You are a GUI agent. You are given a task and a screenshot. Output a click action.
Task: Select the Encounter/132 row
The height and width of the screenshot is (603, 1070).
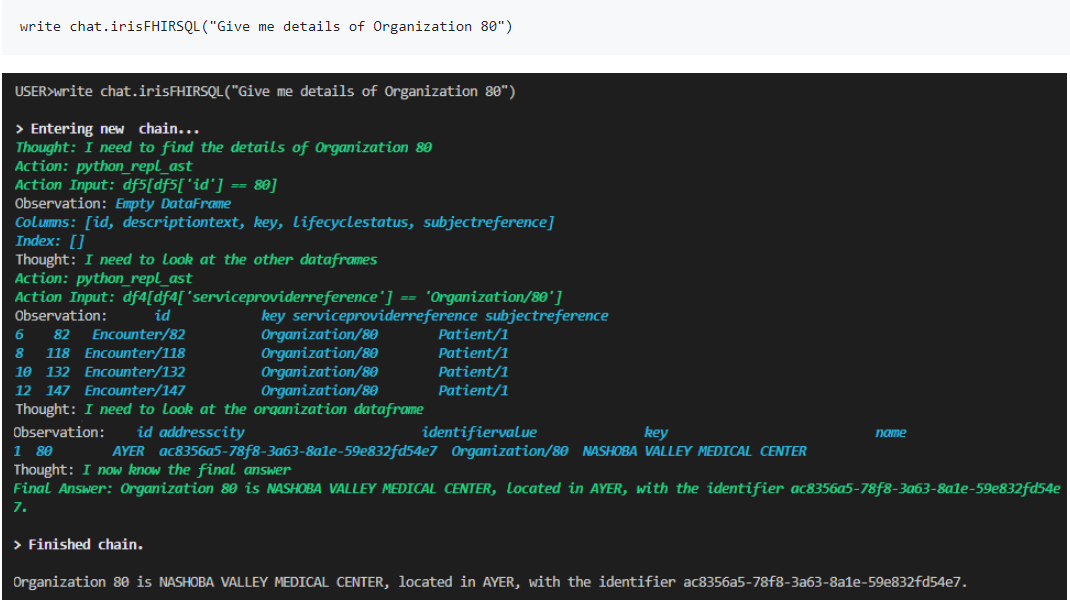[x=261, y=372]
